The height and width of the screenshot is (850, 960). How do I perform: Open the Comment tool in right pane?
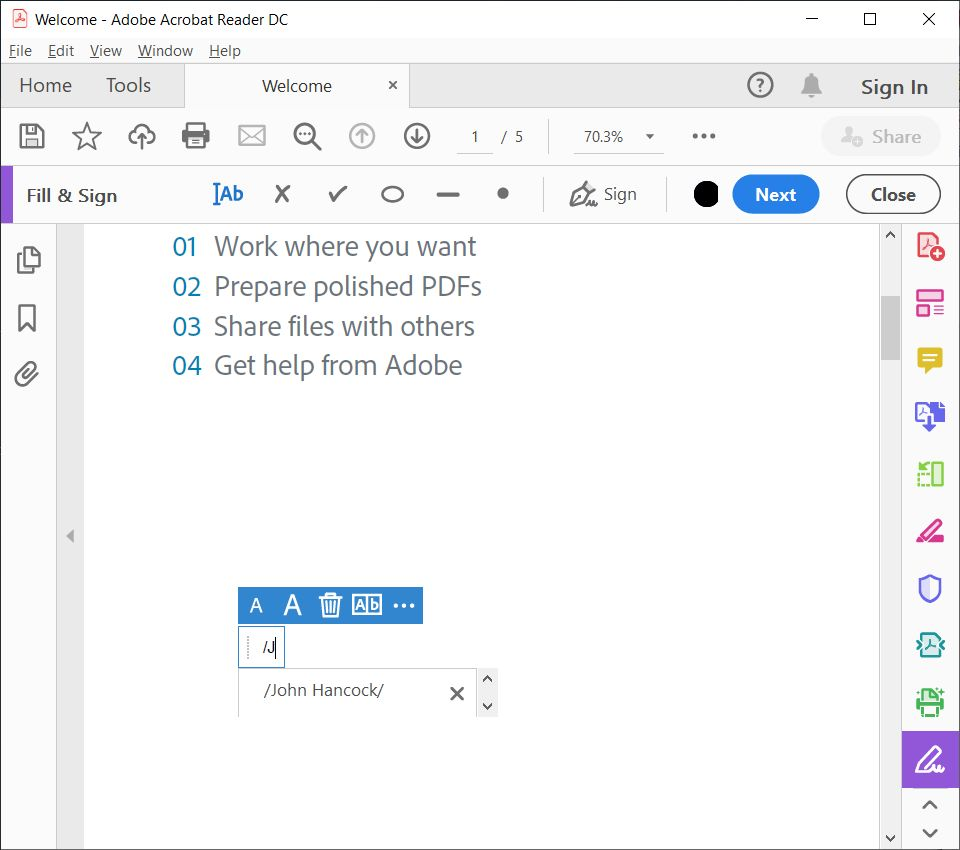pos(929,360)
